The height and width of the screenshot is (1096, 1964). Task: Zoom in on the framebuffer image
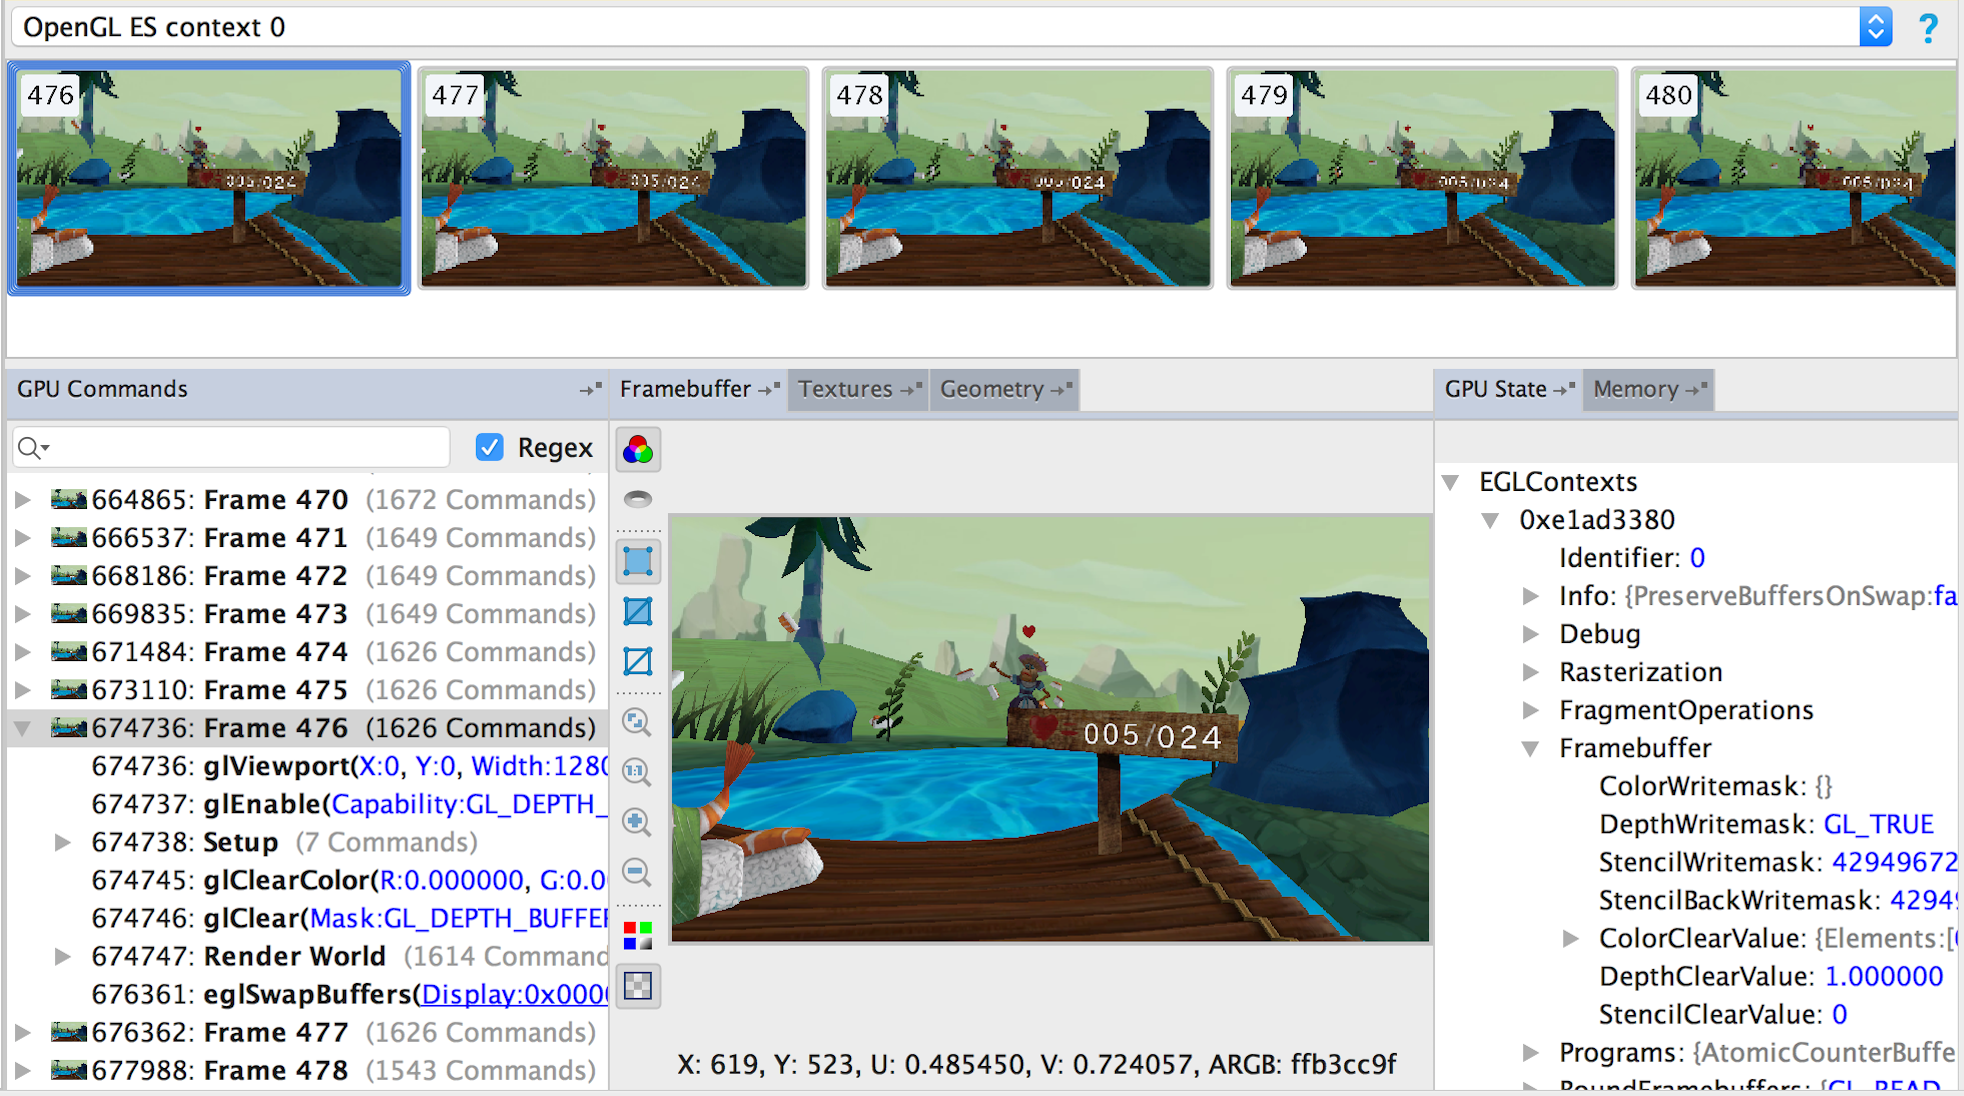point(638,822)
